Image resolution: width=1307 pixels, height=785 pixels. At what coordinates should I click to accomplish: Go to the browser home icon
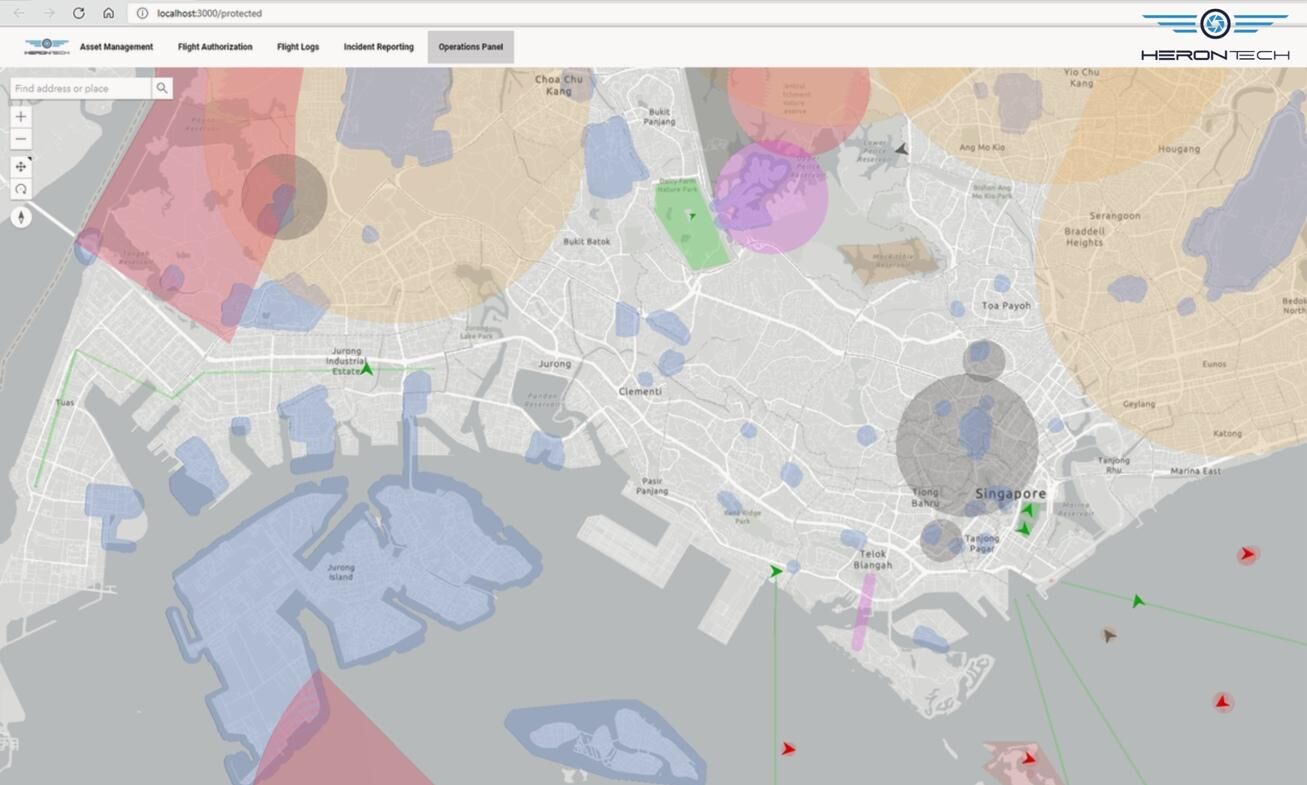108,13
